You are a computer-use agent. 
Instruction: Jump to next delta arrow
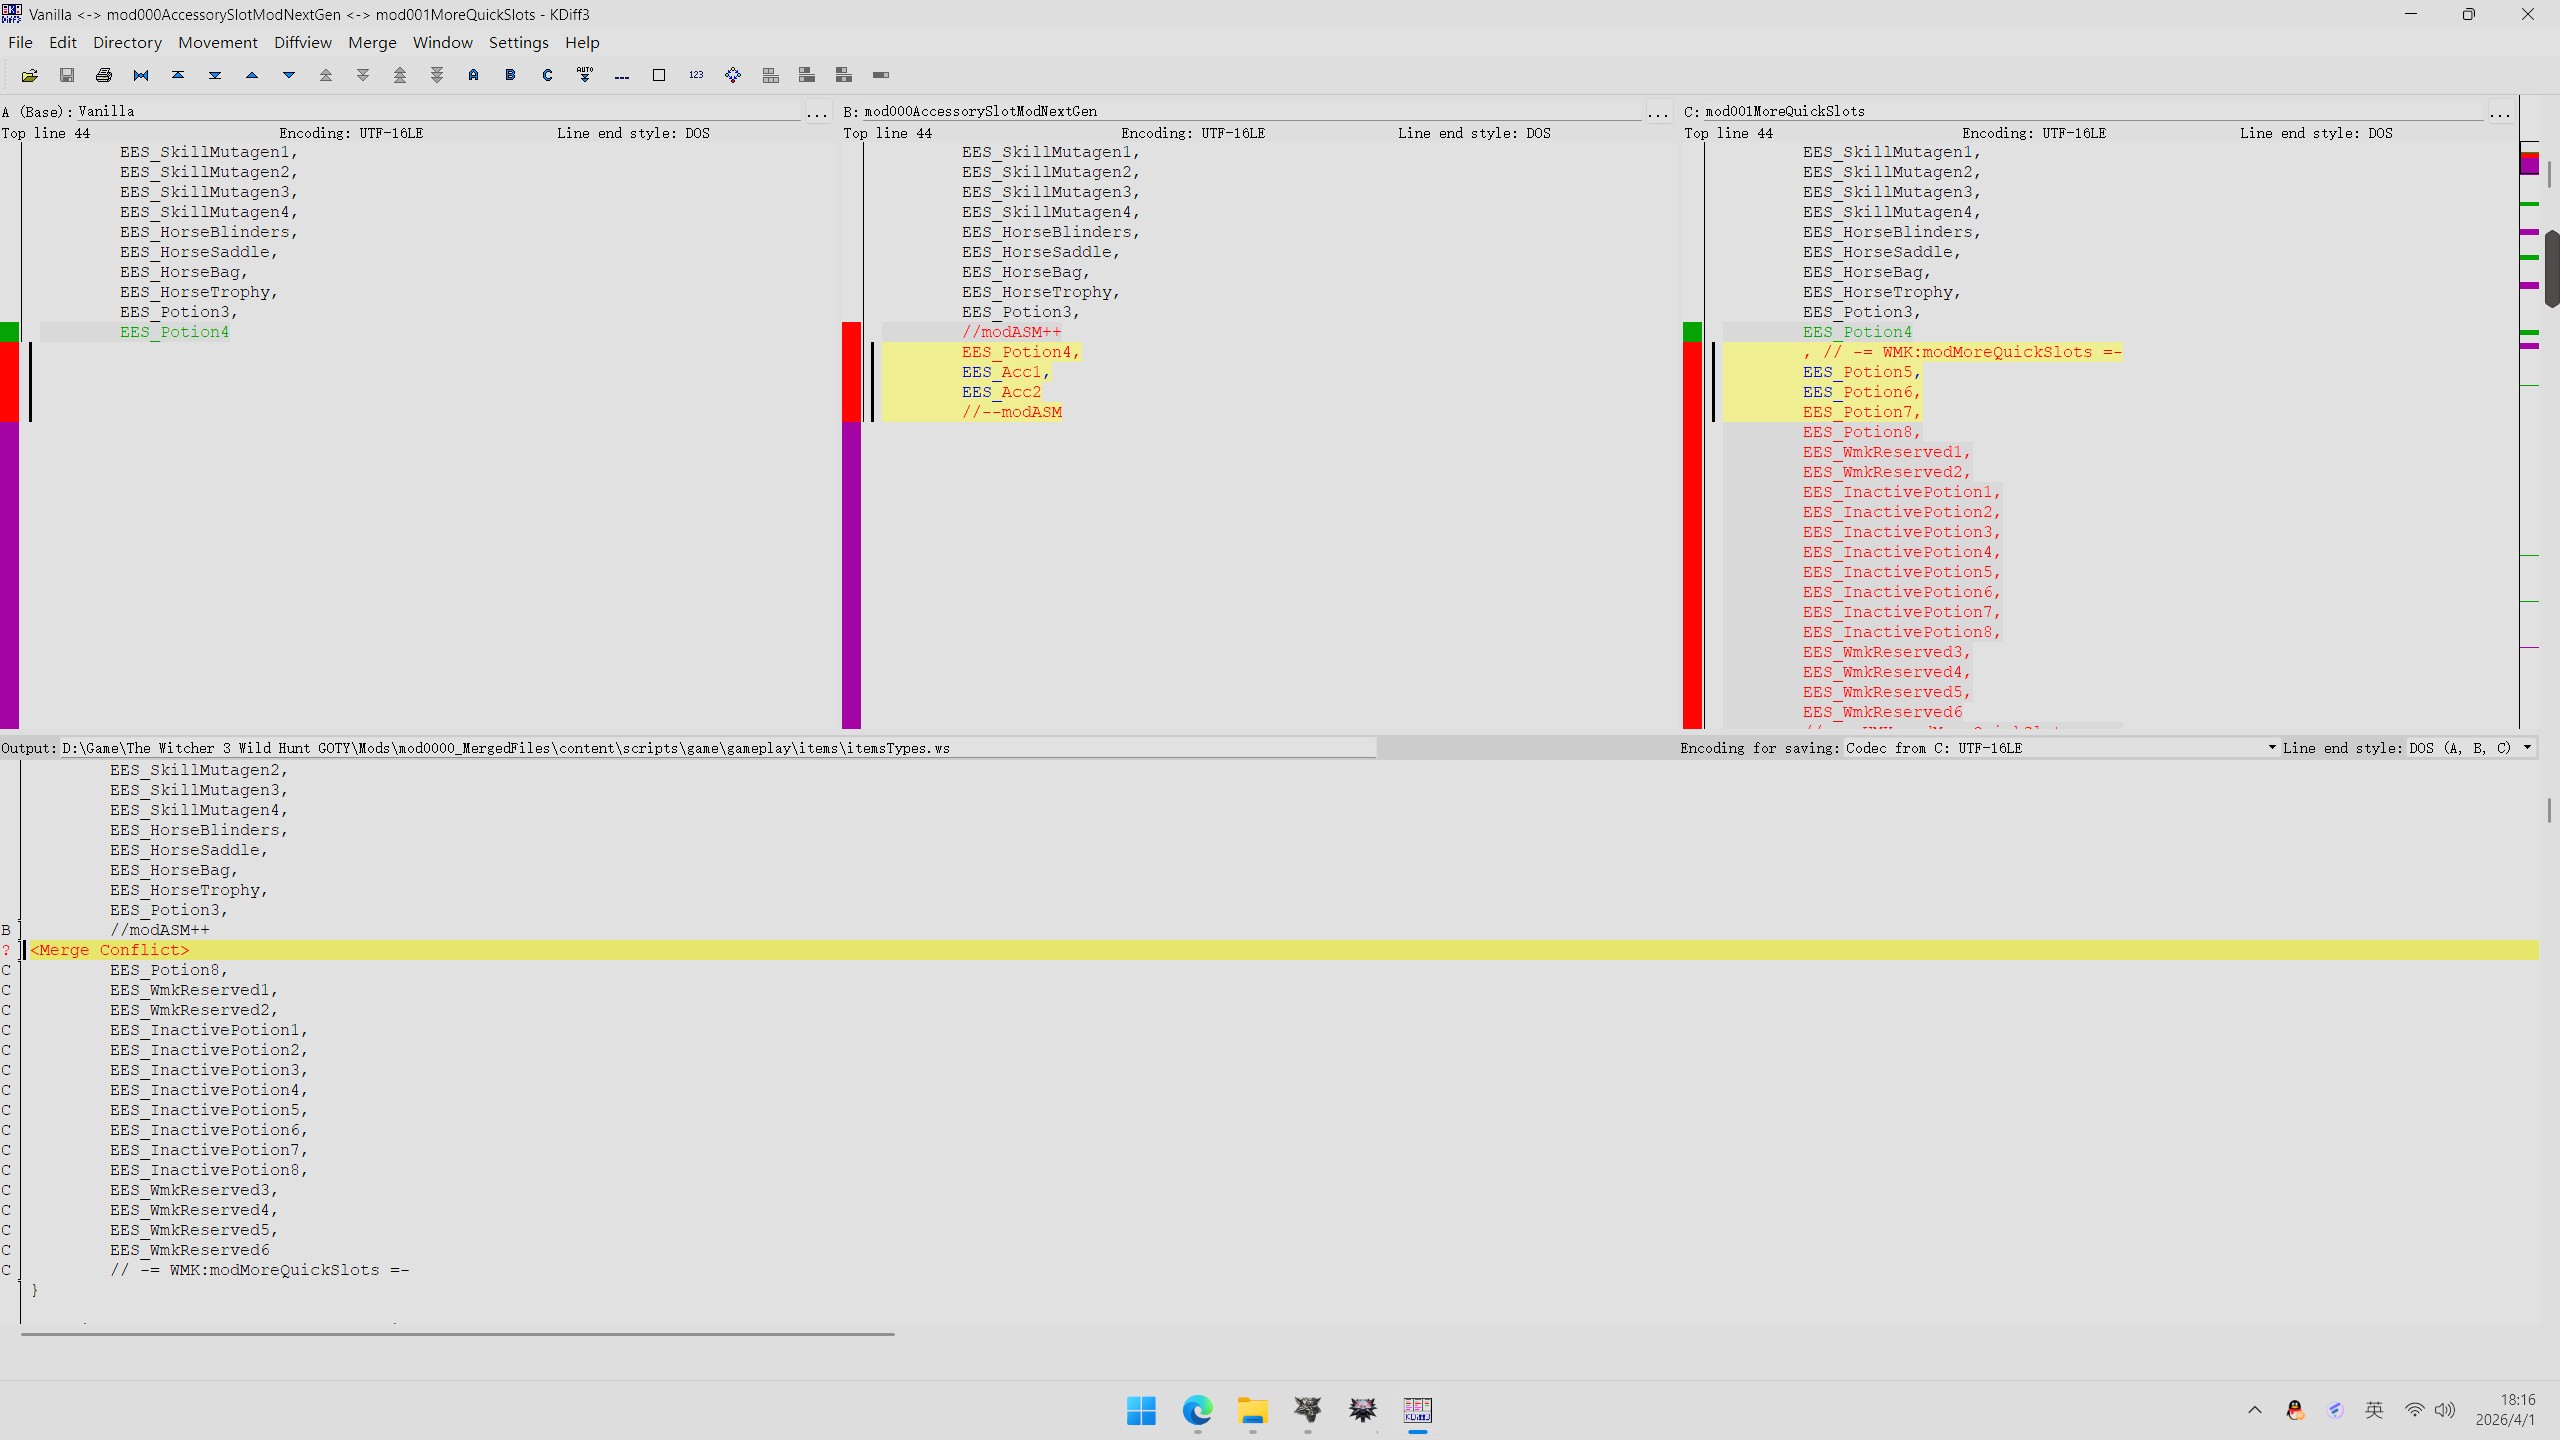click(x=289, y=75)
